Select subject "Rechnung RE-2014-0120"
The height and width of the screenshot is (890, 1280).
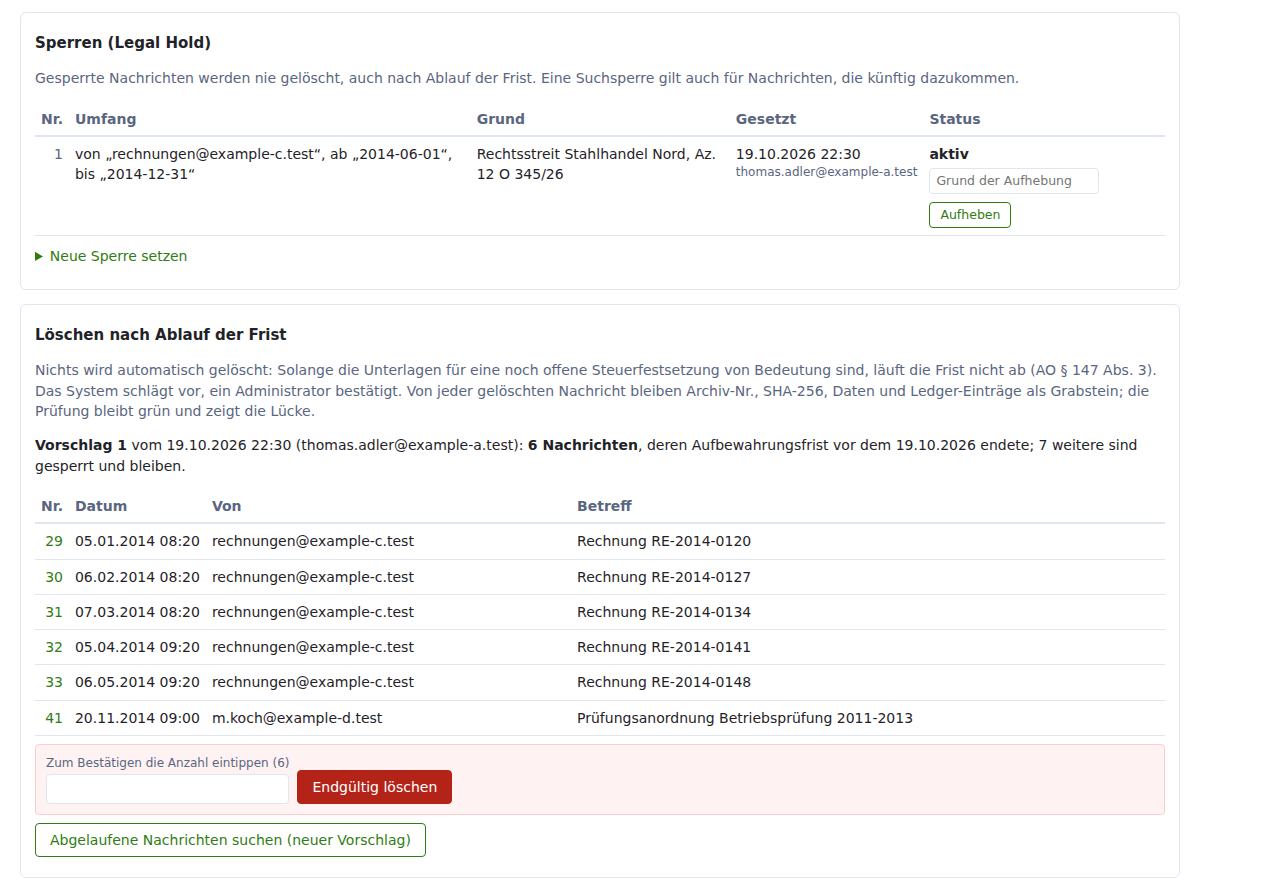664,541
